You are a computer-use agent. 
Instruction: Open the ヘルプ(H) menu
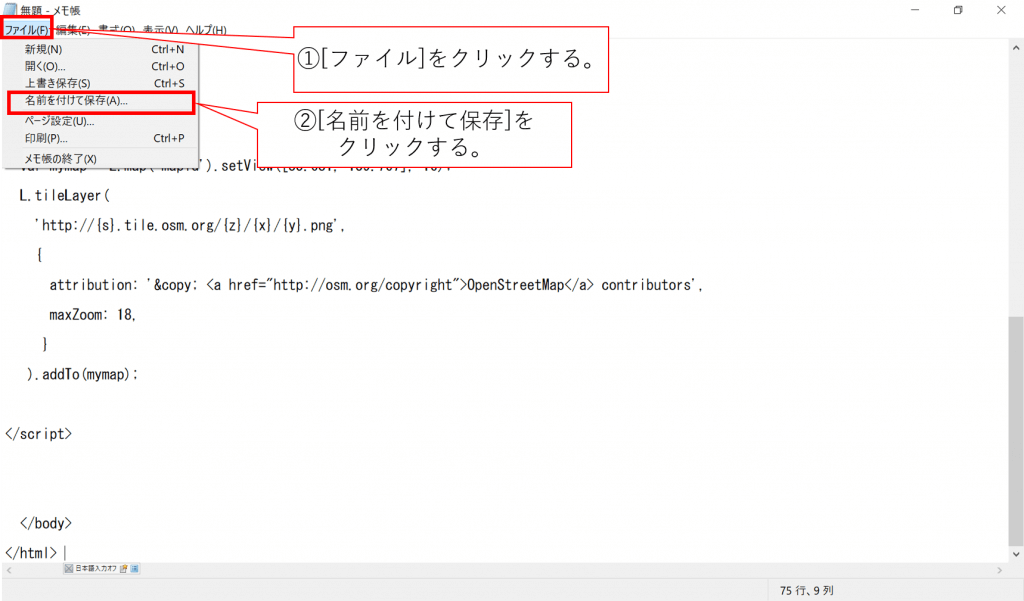coord(206,30)
